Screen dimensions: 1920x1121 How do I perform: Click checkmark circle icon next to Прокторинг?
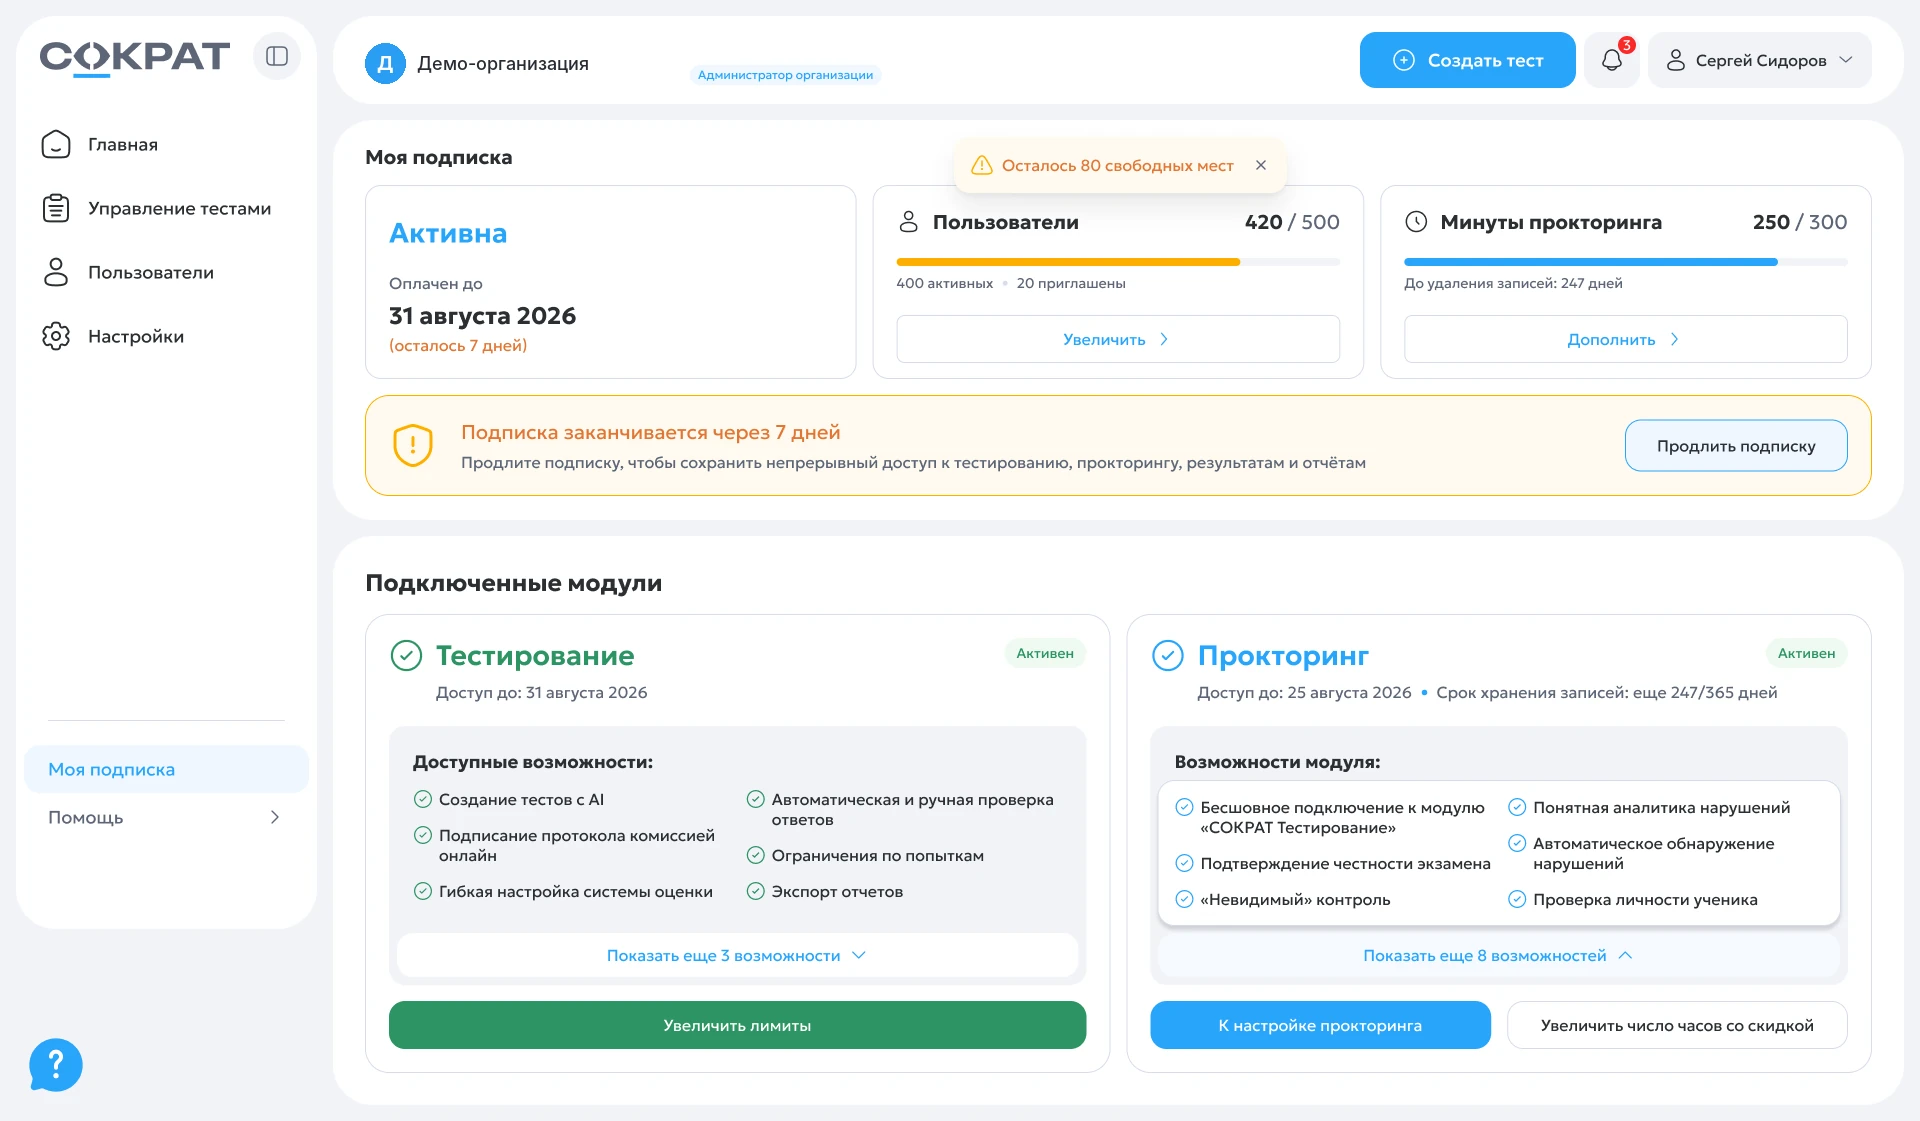pyautogui.click(x=1168, y=656)
